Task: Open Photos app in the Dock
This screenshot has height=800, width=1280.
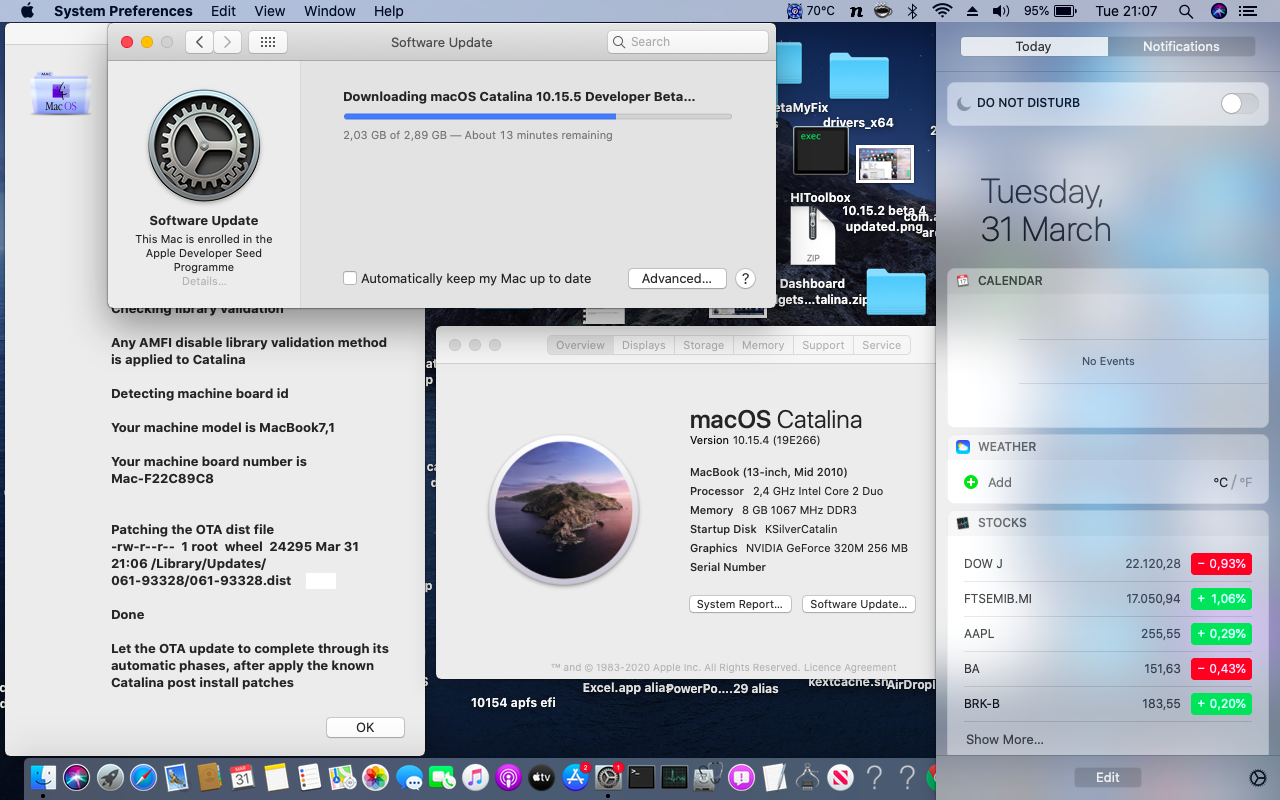Action: point(375,777)
